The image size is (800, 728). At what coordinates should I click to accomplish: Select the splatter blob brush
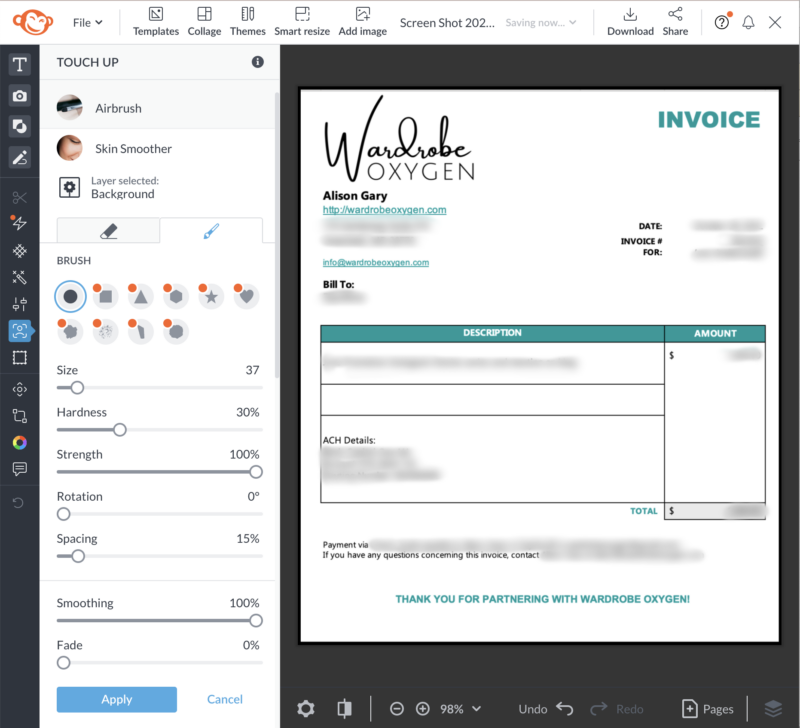(70, 332)
